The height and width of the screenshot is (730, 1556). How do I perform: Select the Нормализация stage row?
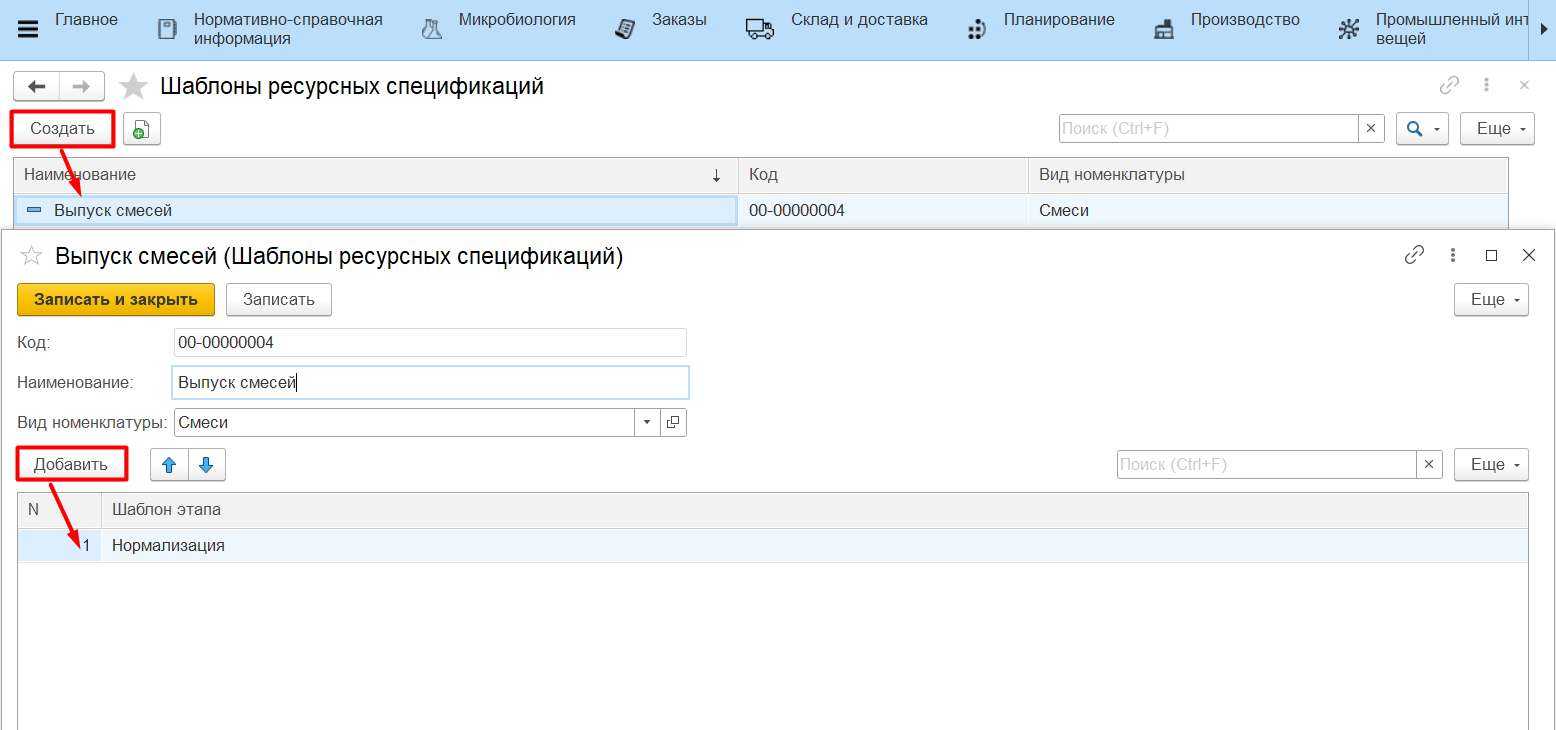(168, 546)
